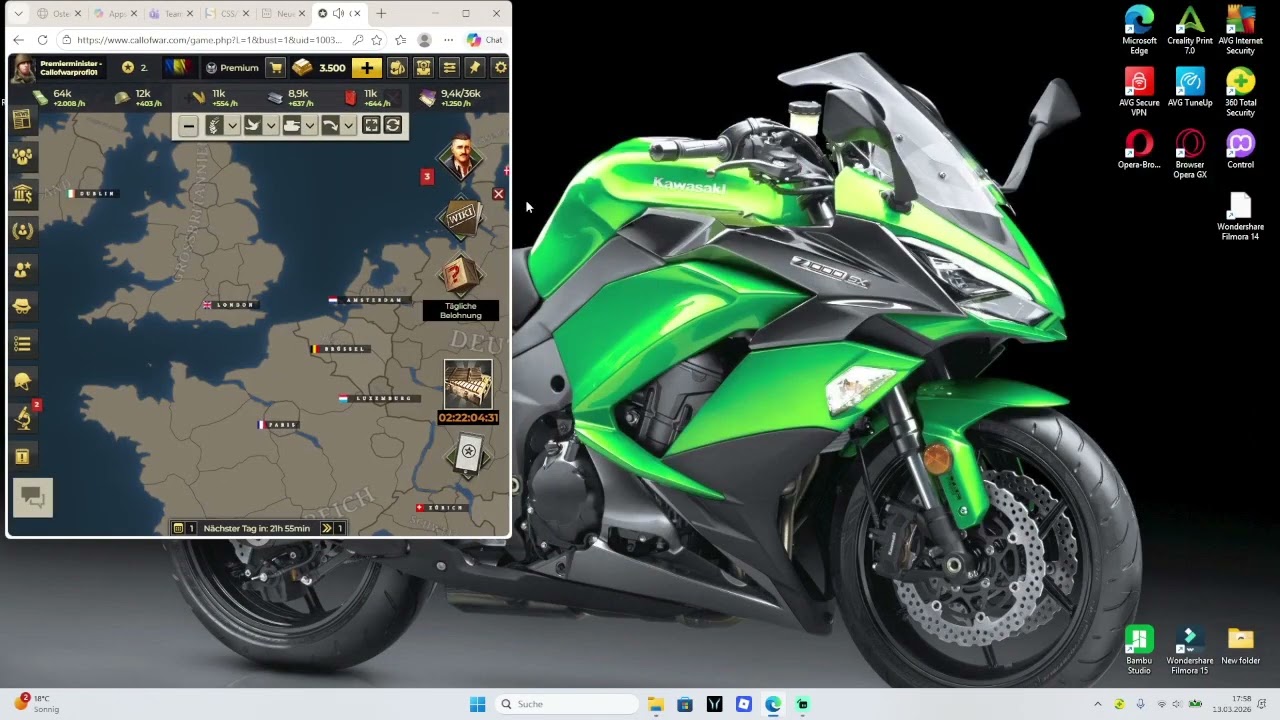Screen dimensions: 1280x720
Task: Open the treasure chest icon in top bar
Action: (423, 68)
